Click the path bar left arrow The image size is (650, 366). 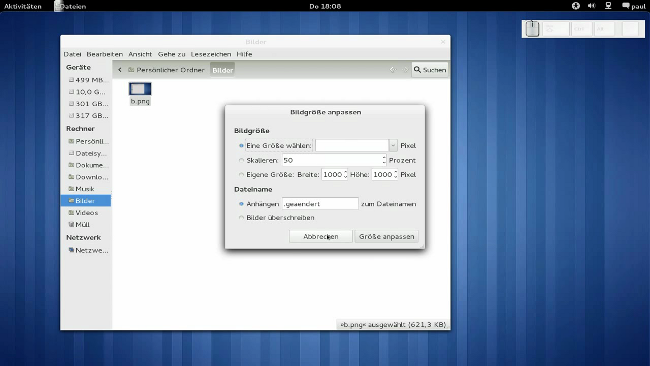coord(120,70)
